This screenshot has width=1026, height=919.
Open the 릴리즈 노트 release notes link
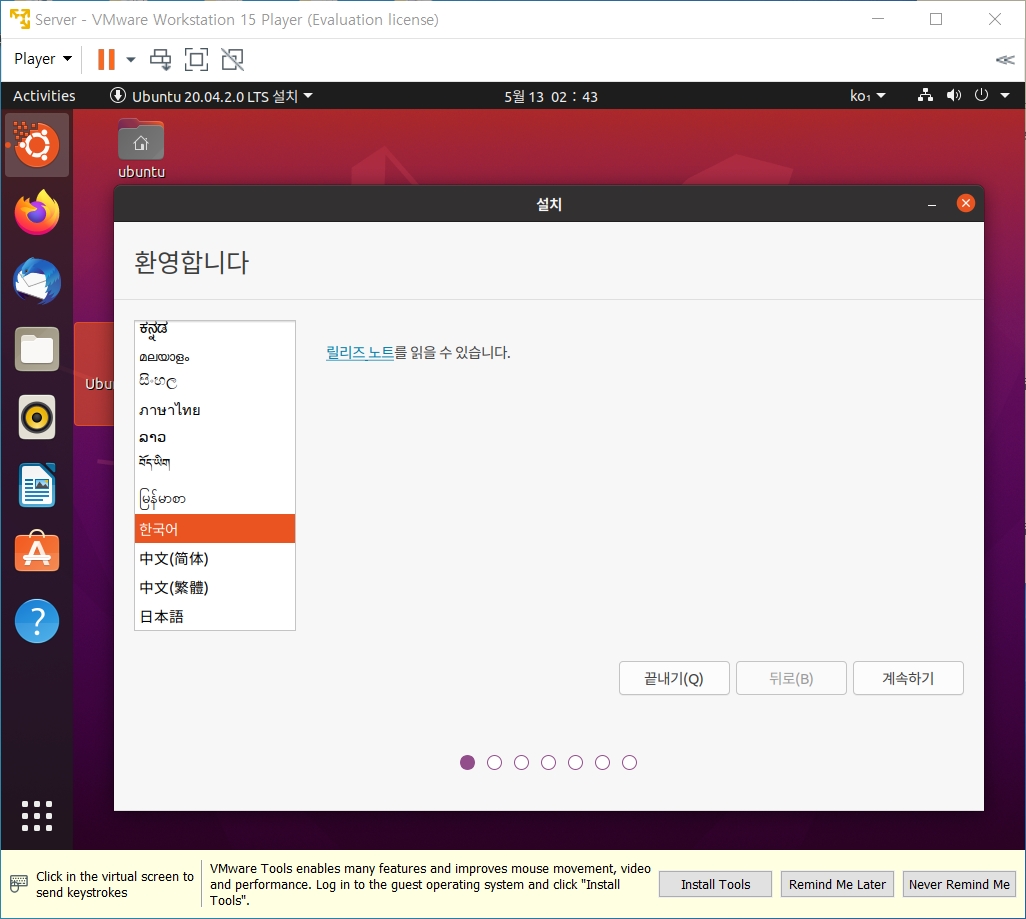pos(360,352)
